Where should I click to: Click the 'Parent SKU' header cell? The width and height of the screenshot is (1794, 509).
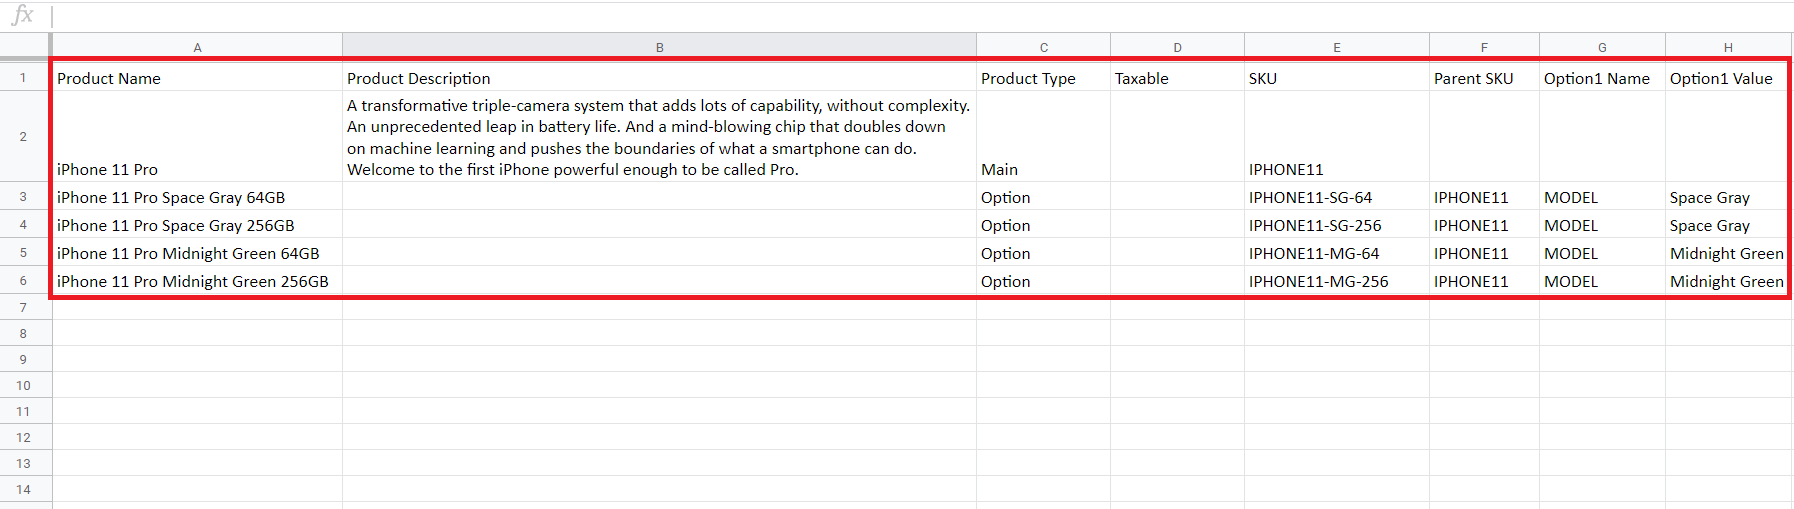tap(1484, 78)
